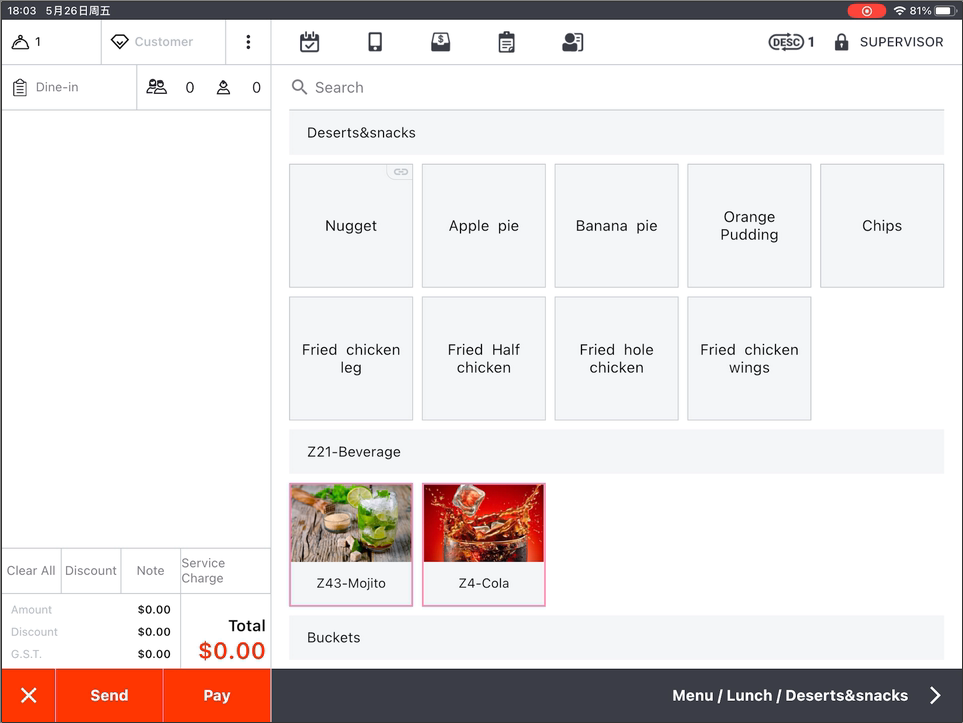Click the customer profile card icon

pyautogui.click(x=572, y=42)
